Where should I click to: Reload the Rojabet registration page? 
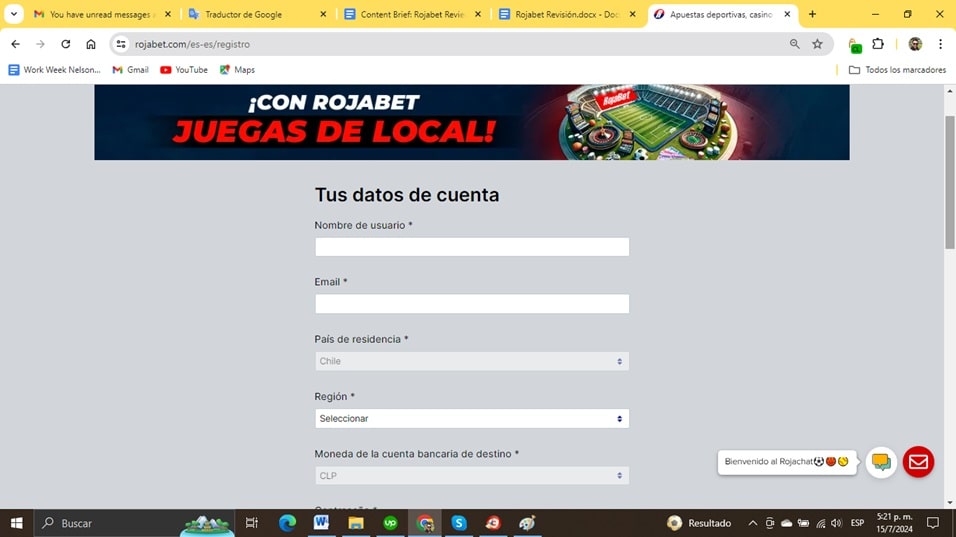65,44
